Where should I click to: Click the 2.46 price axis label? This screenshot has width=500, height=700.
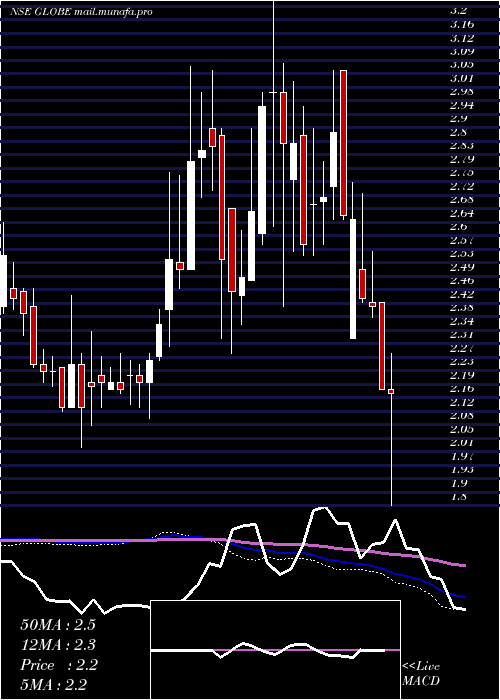(462, 280)
